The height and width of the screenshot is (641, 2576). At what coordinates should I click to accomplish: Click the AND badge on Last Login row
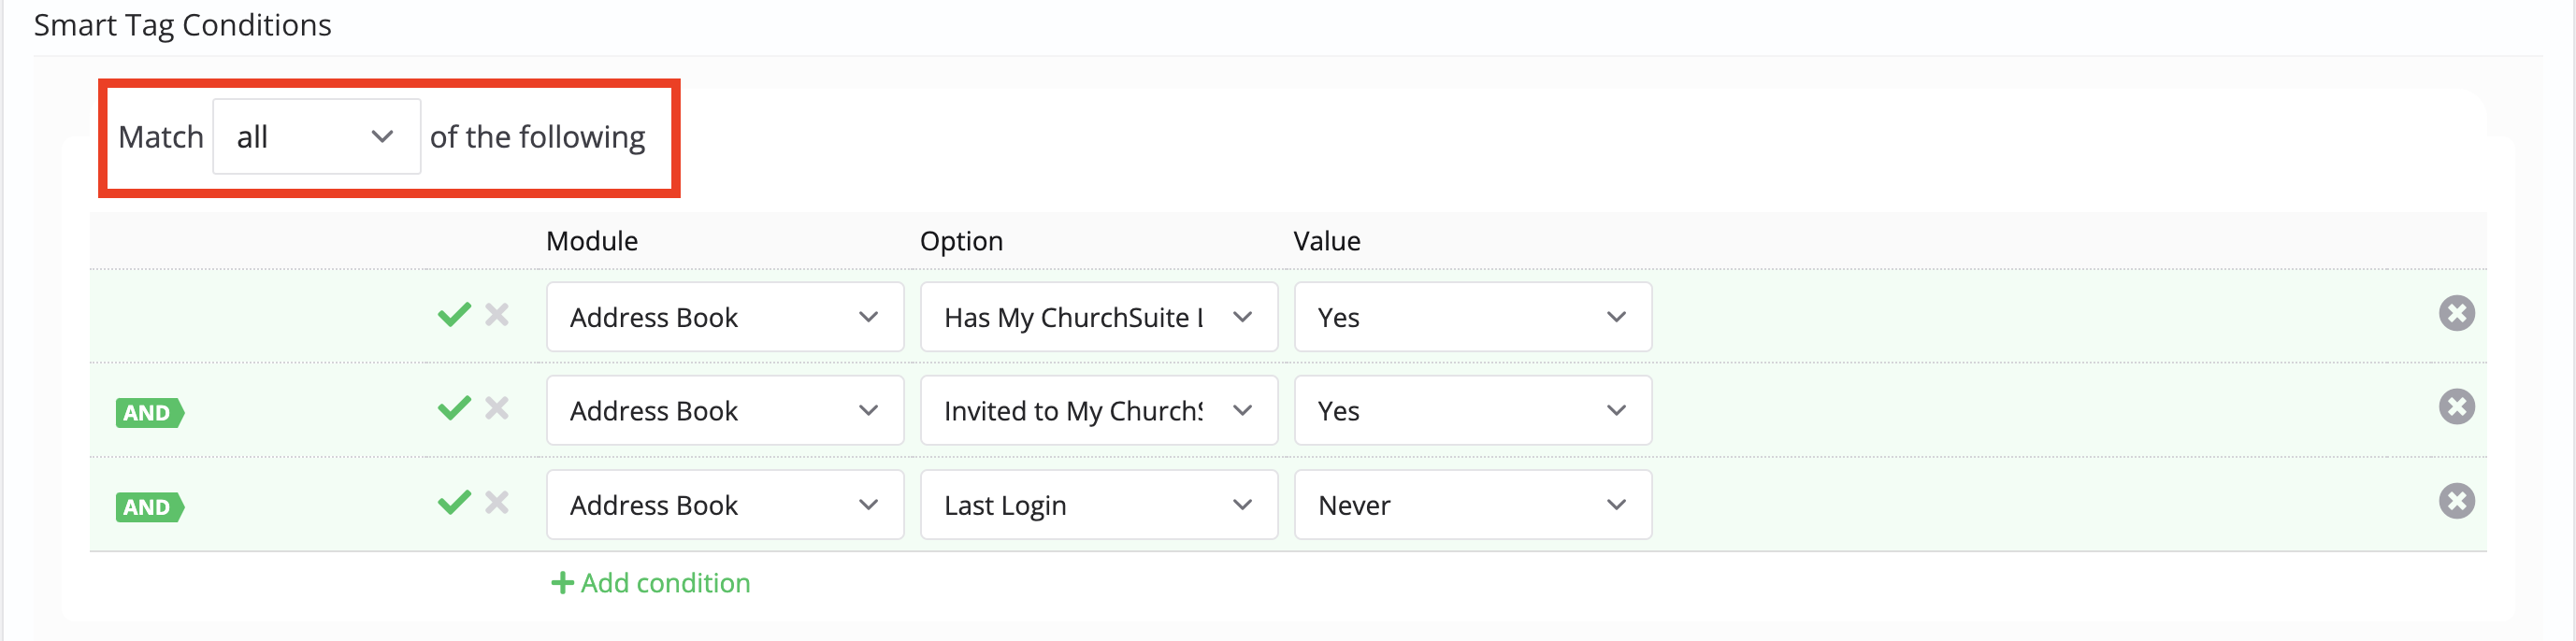pos(148,507)
